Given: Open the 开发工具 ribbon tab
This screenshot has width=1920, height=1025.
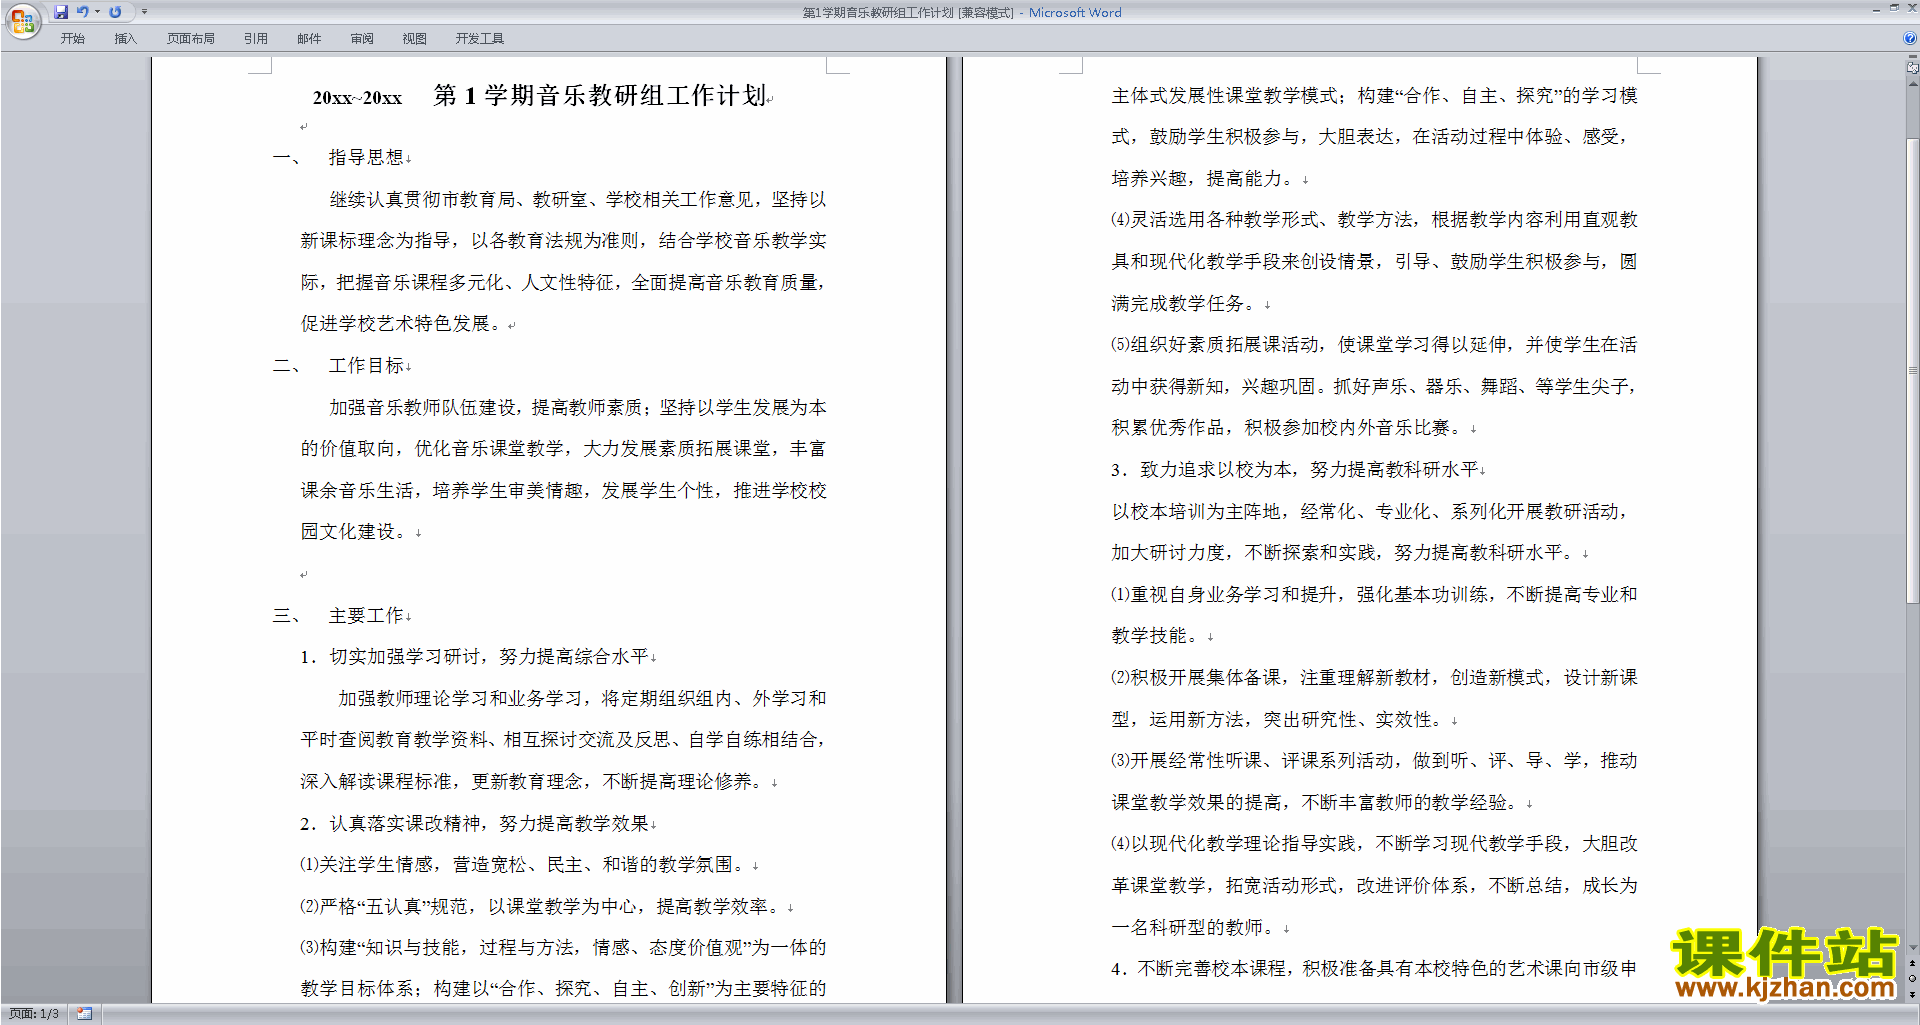Looking at the screenshot, I should click(x=479, y=39).
